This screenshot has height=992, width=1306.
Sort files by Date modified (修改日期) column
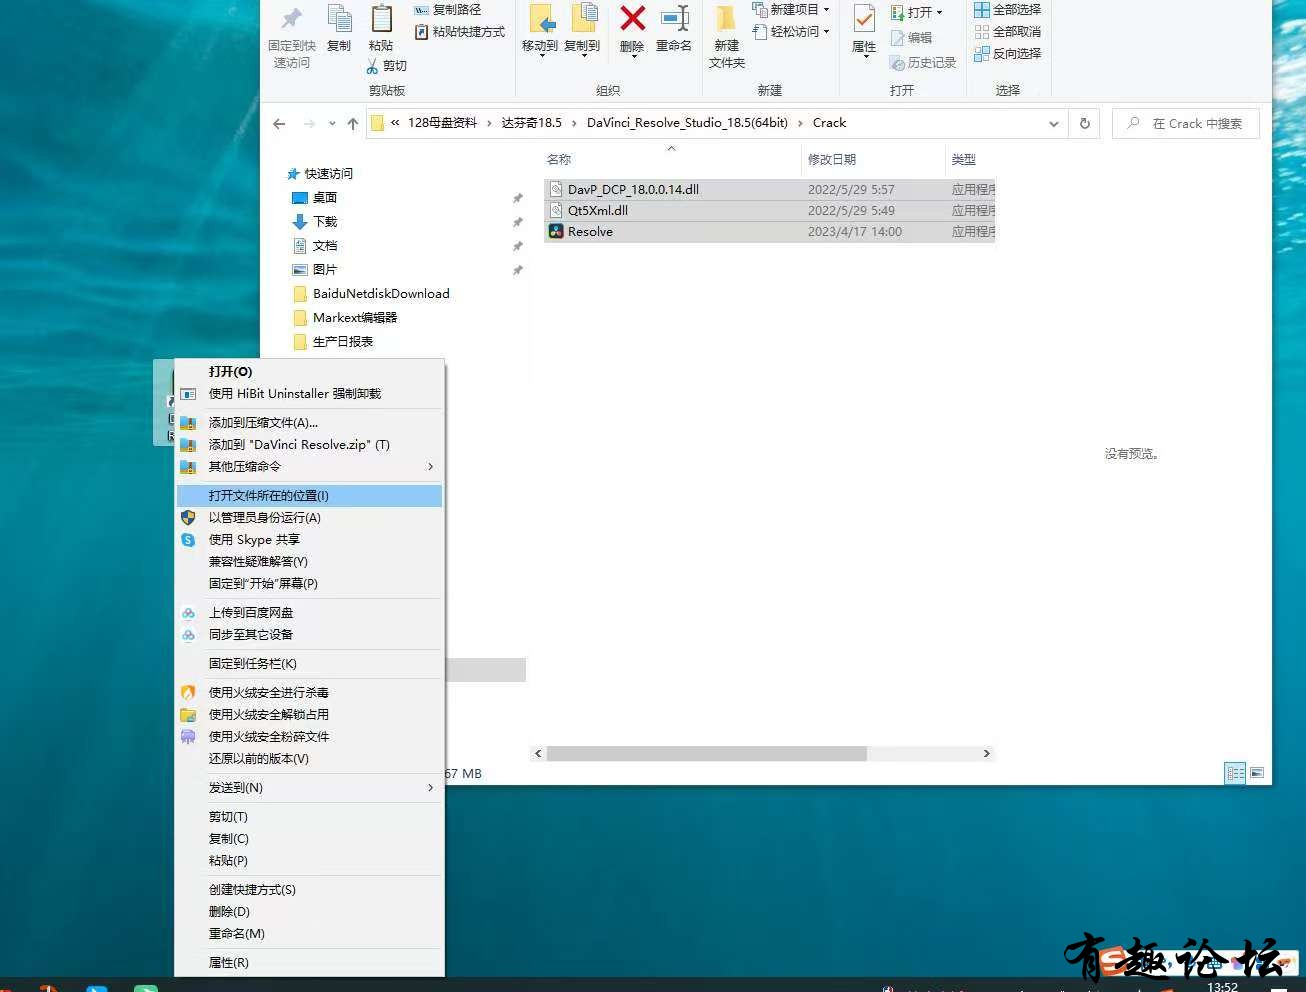pyautogui.click(x=832, y=160)
